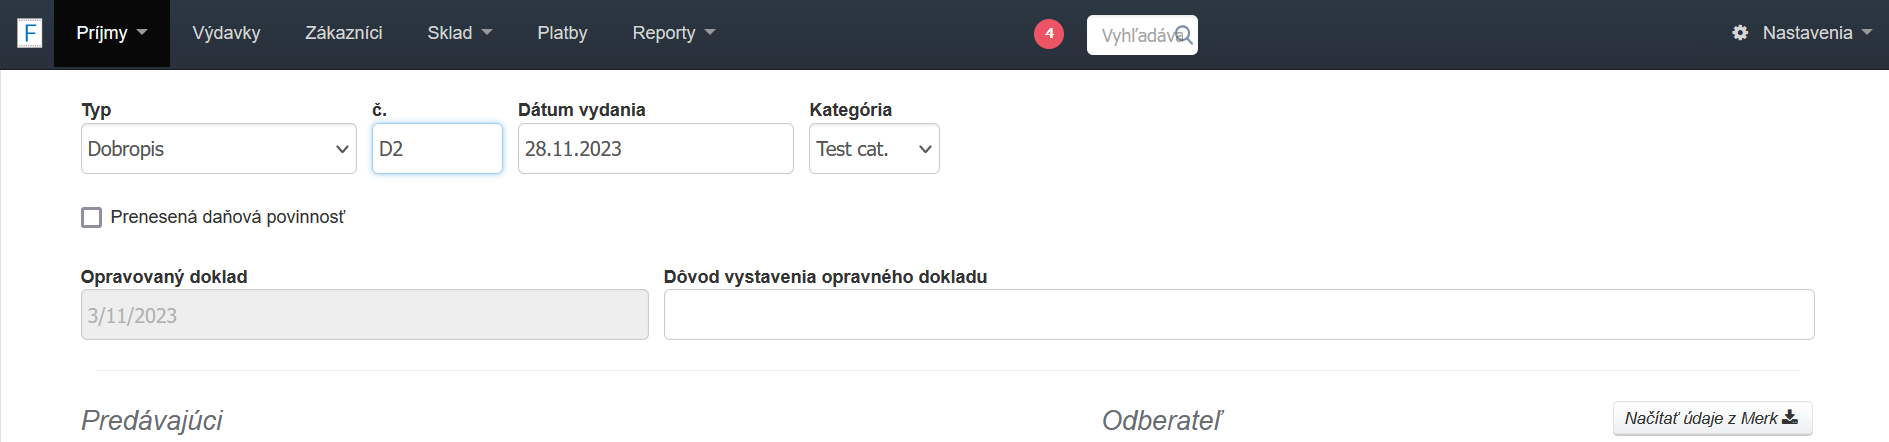The width and height of the screenshot is (1889, 442).
Task: Go to the Výdavky section
Action: point(226,33)
